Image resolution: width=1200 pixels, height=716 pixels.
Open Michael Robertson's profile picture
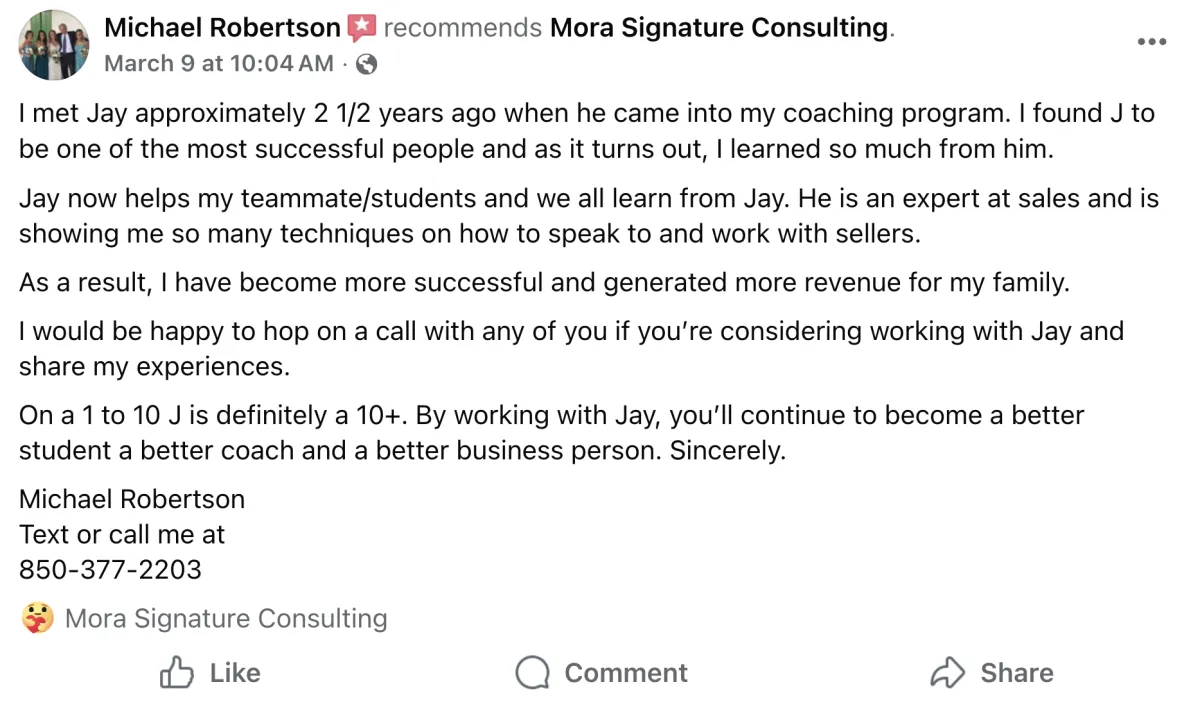pos(54,45)
